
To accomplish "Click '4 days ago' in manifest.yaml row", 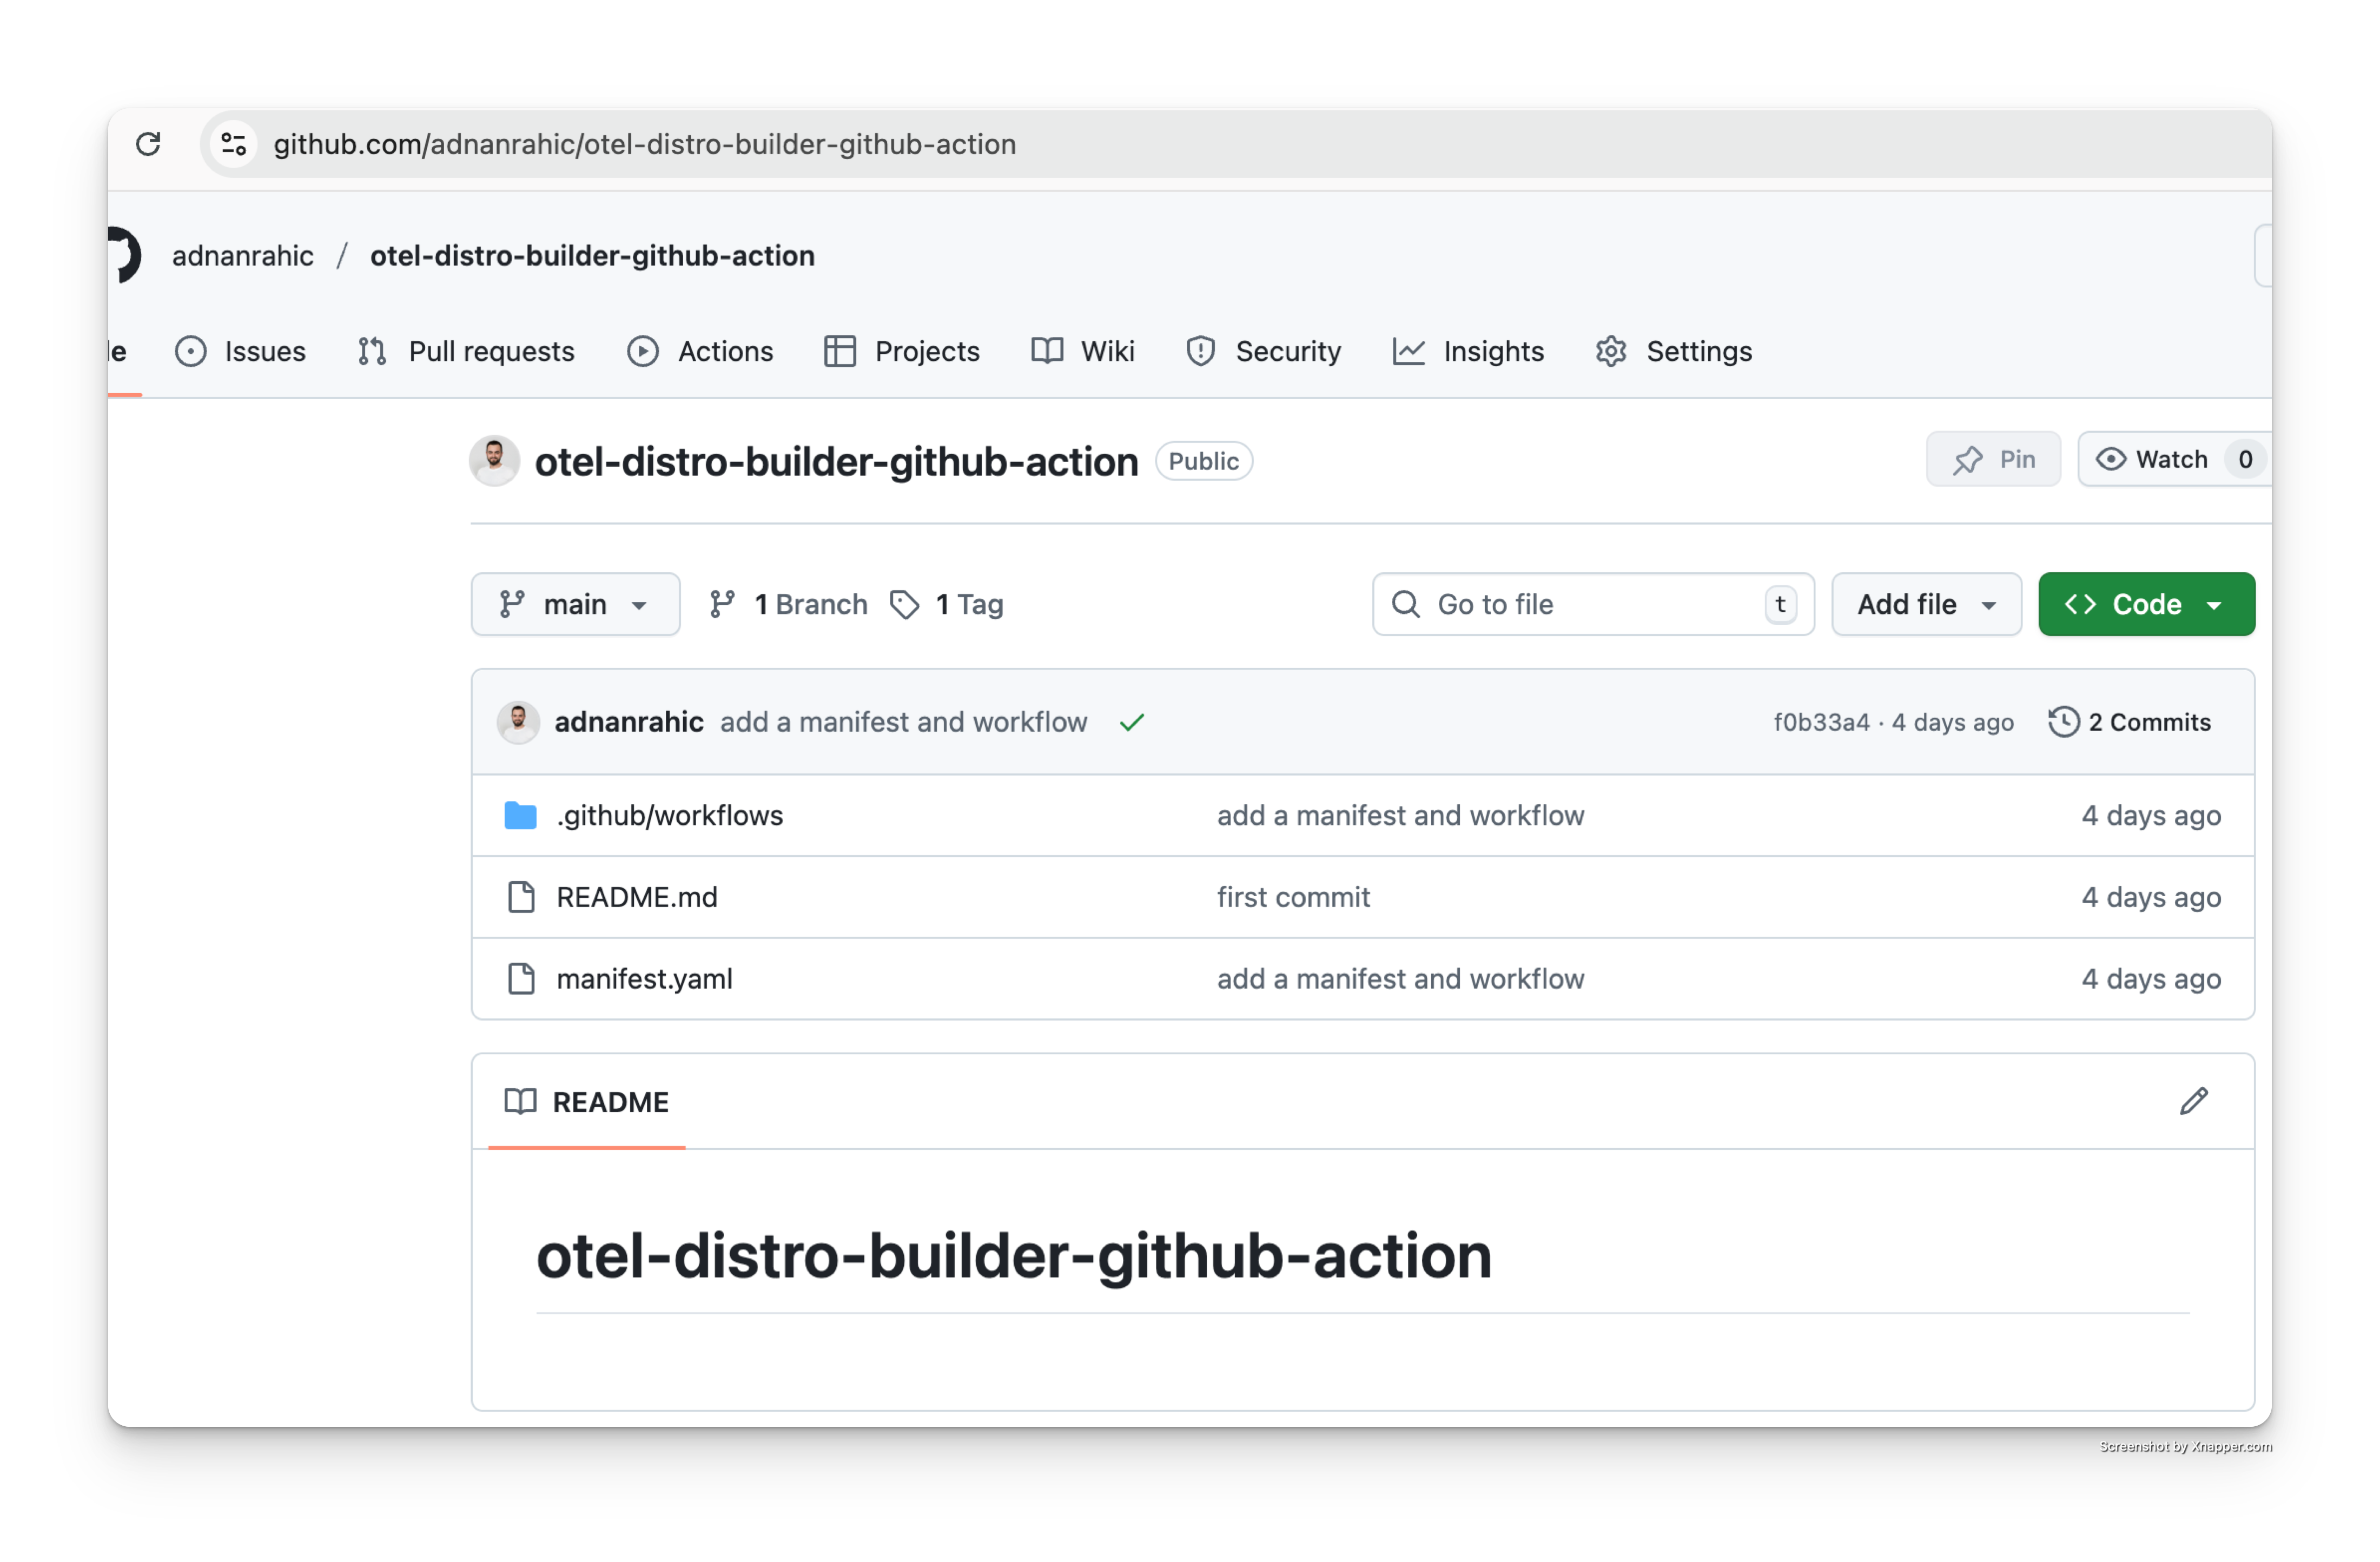I will point(2151,979).
